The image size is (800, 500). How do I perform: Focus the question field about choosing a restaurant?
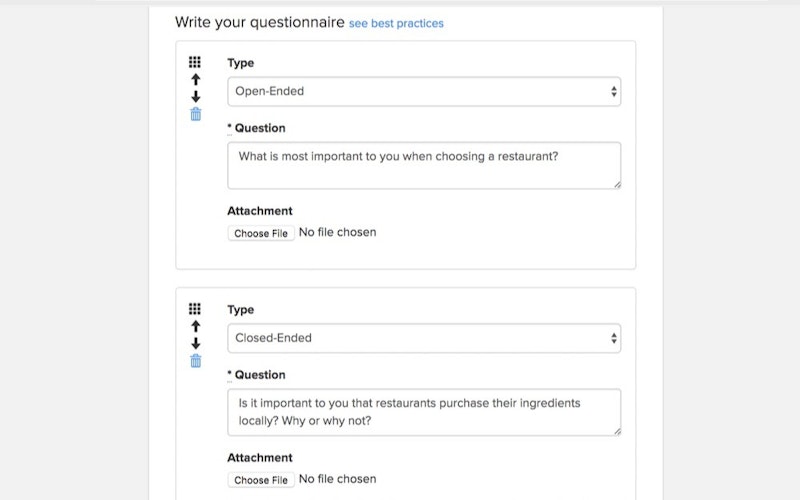pos(423,165)
